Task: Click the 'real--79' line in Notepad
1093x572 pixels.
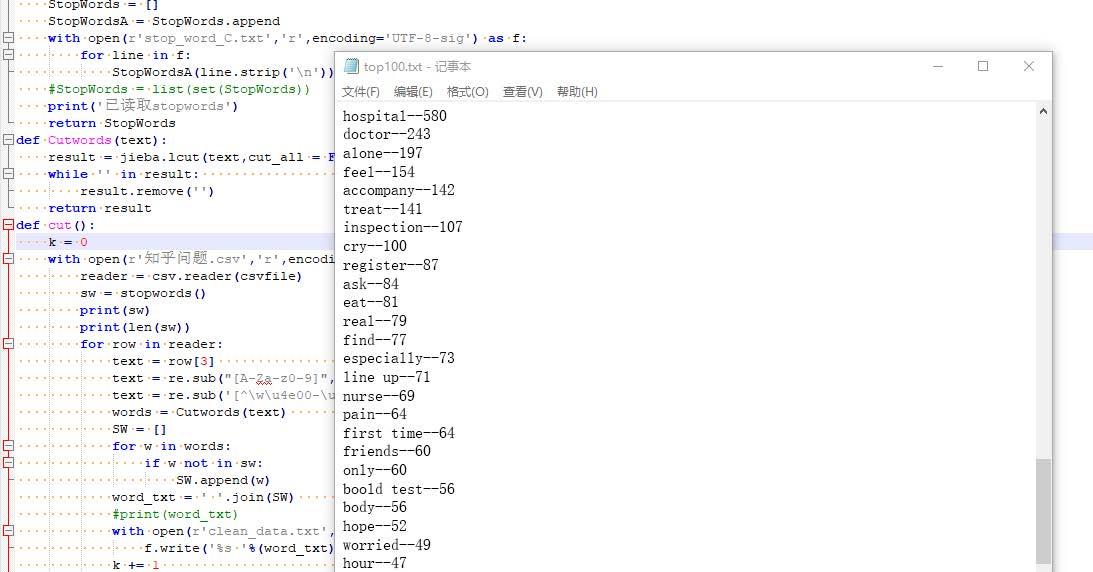Action: (374, 321)
